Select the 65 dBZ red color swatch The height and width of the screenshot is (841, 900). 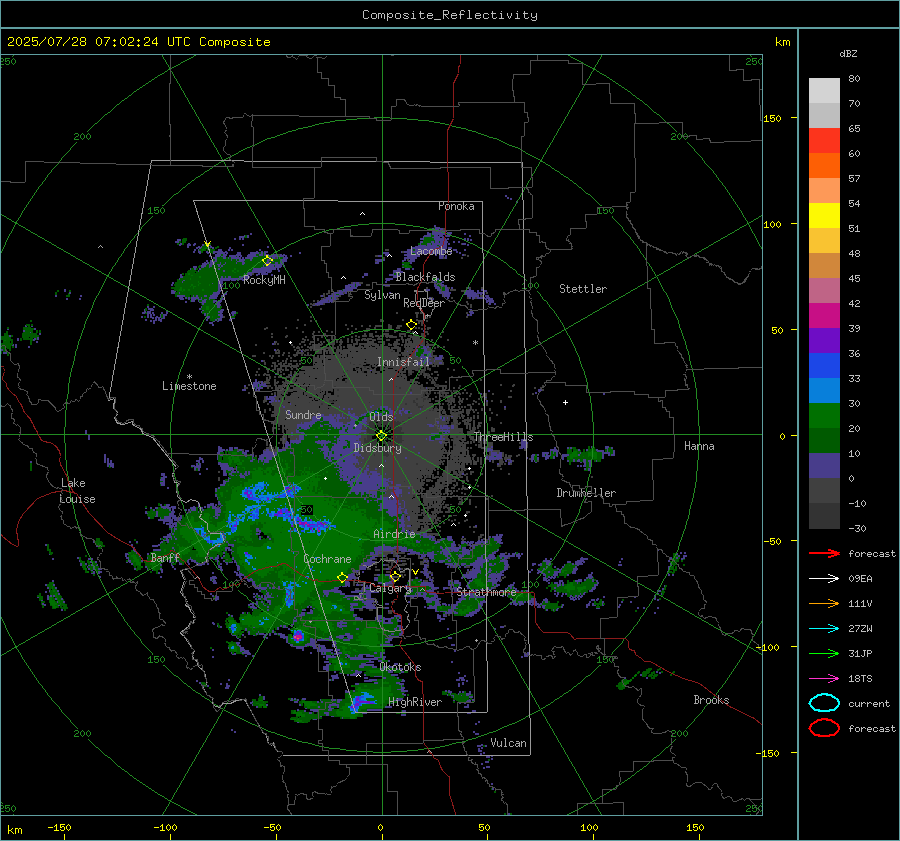824,140
